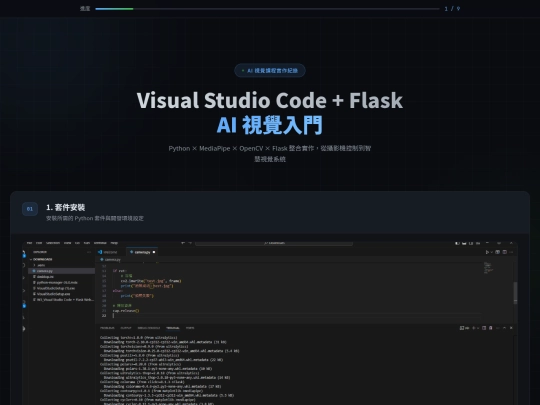
Task: Open Explorer's more actions ellipsis
Action: pos(89,252)
